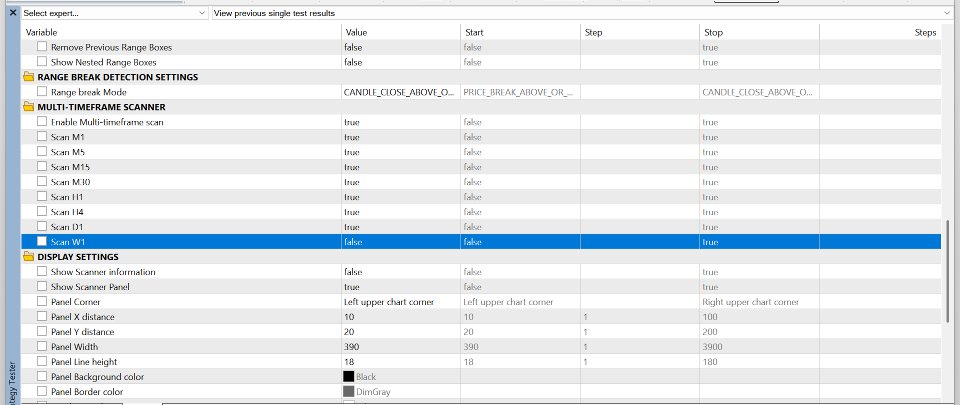Screen dimensions: 960x405
Task: Tick the Scan H4 checkbox
Action: point(42,212)
